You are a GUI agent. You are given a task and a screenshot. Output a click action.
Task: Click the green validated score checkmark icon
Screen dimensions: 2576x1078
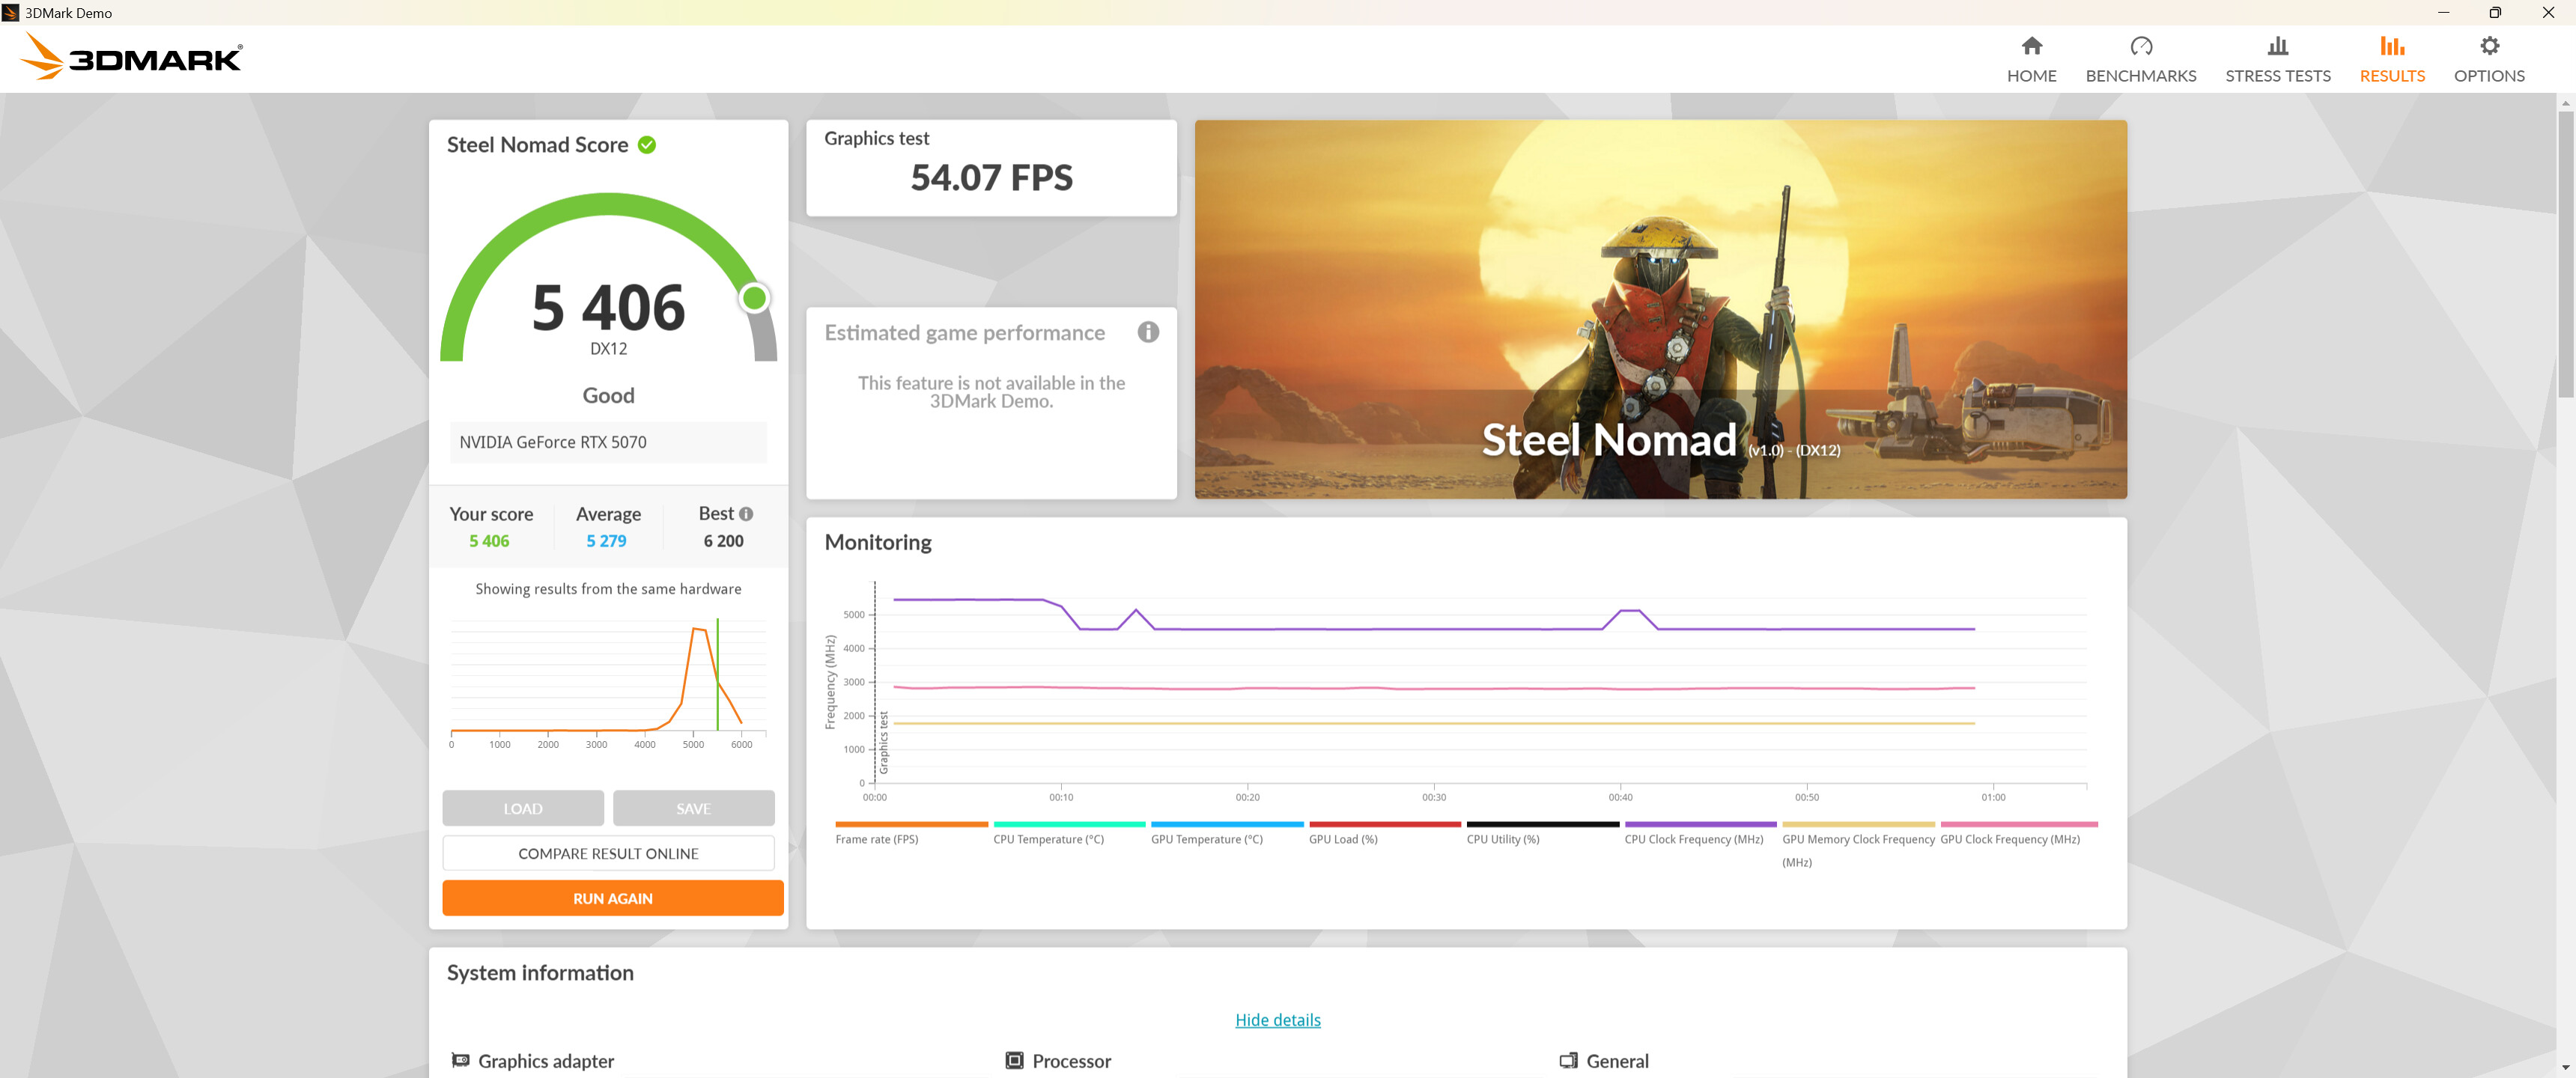click(647, 145)
